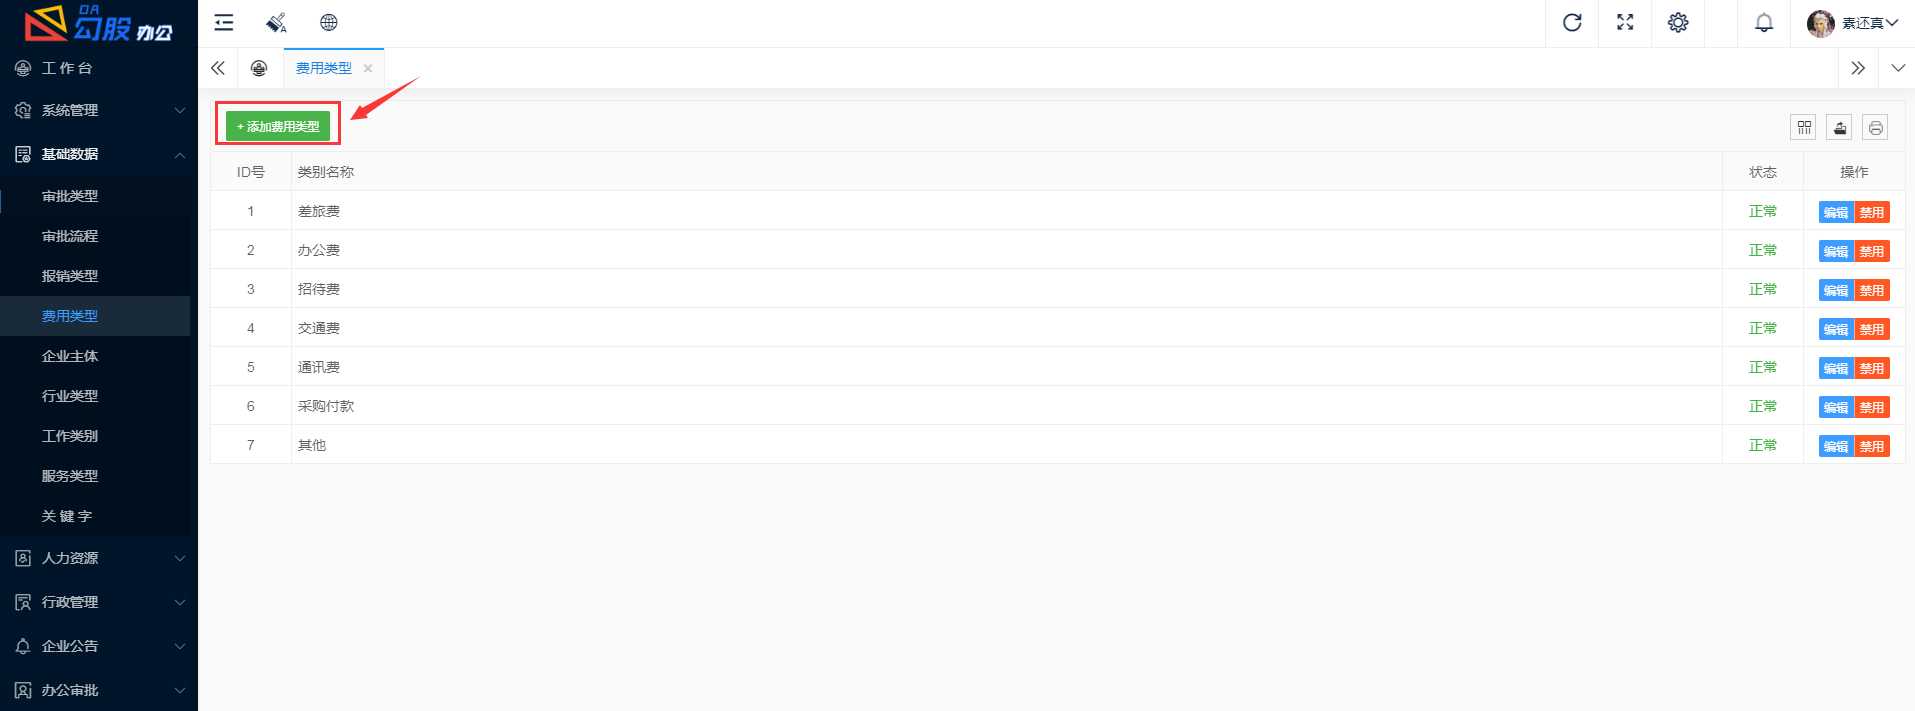Click the 添加费用类型 green button
Viewport: 1915px width, 711px height.
[278, 126]
